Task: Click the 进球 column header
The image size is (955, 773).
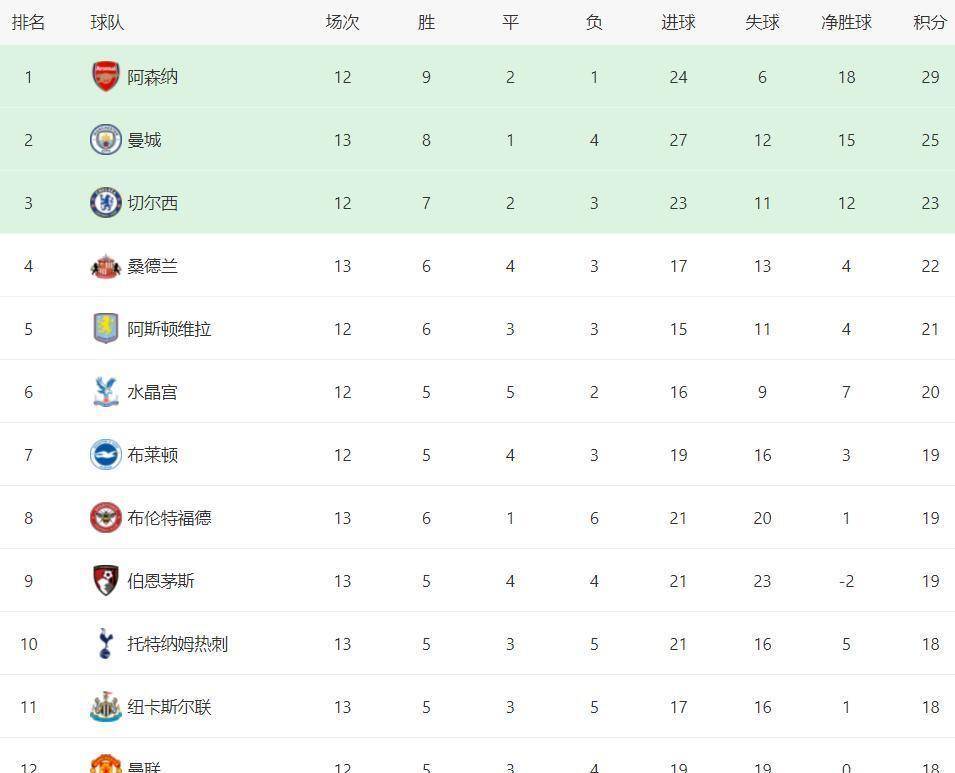Action: (x=678, y=22)
